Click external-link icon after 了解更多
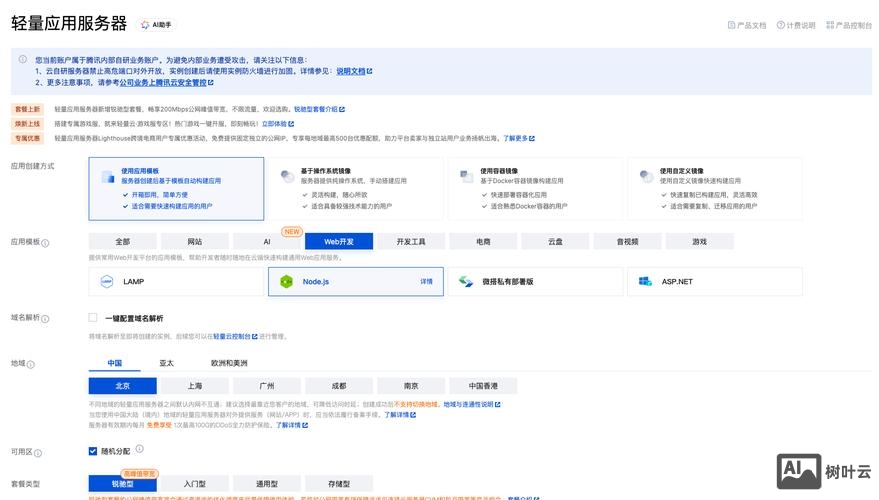This screenshot has height=500, width=879. [532, 138]
